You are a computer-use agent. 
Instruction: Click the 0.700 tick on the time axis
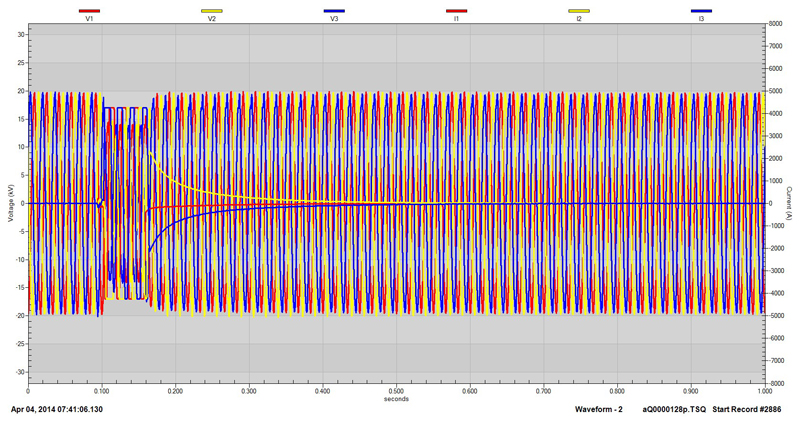(x=543, y=391)
